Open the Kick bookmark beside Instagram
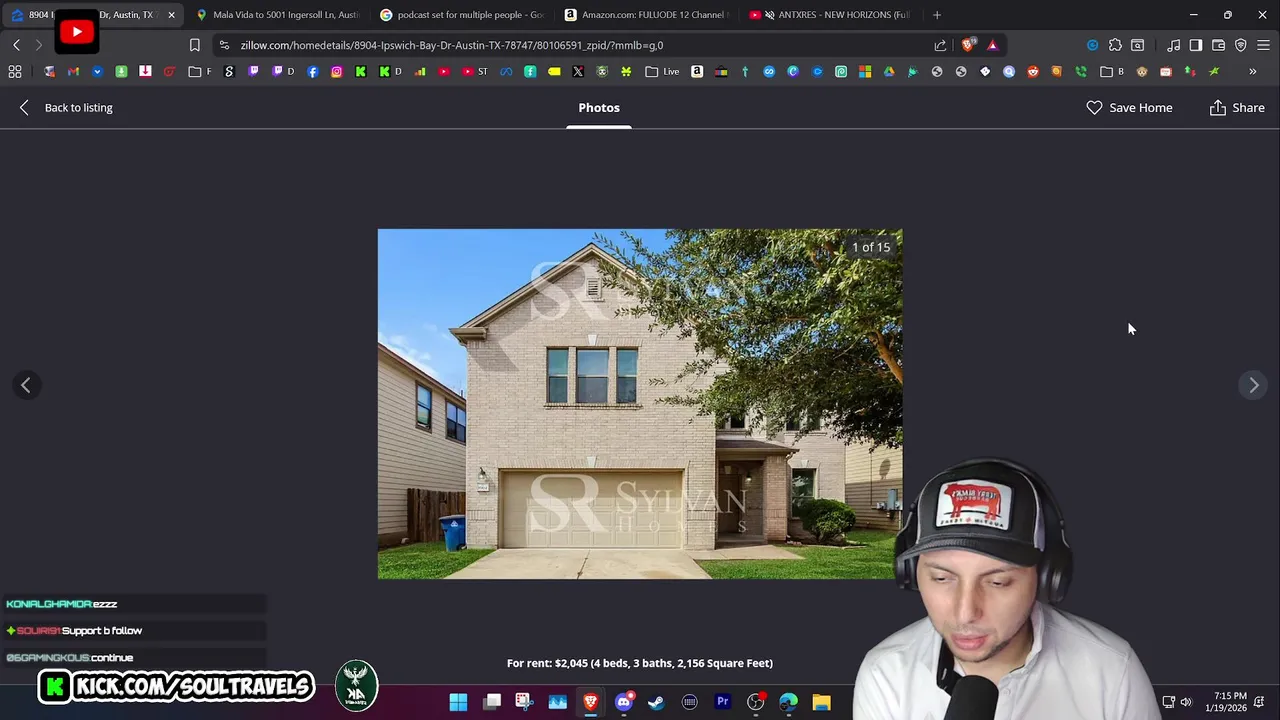 click(361, 72)
